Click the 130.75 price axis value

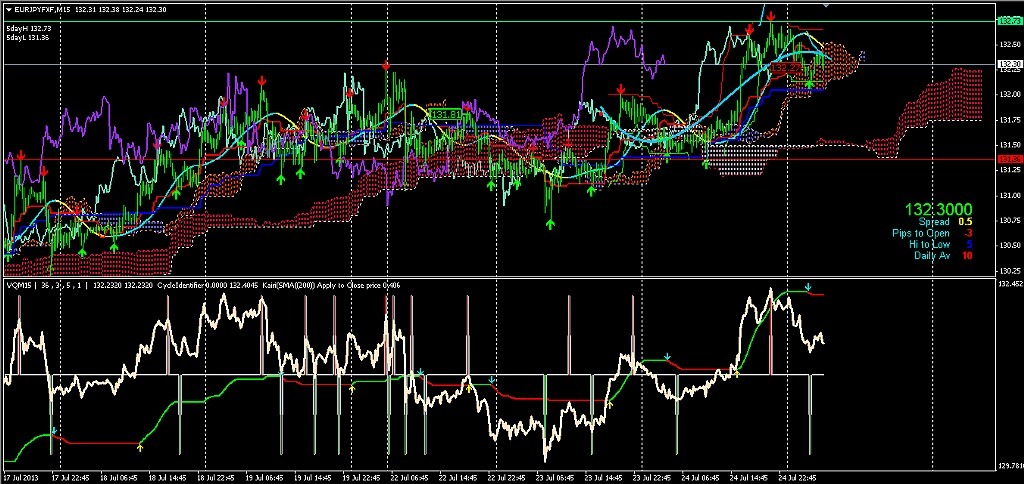pos(1010,220)
